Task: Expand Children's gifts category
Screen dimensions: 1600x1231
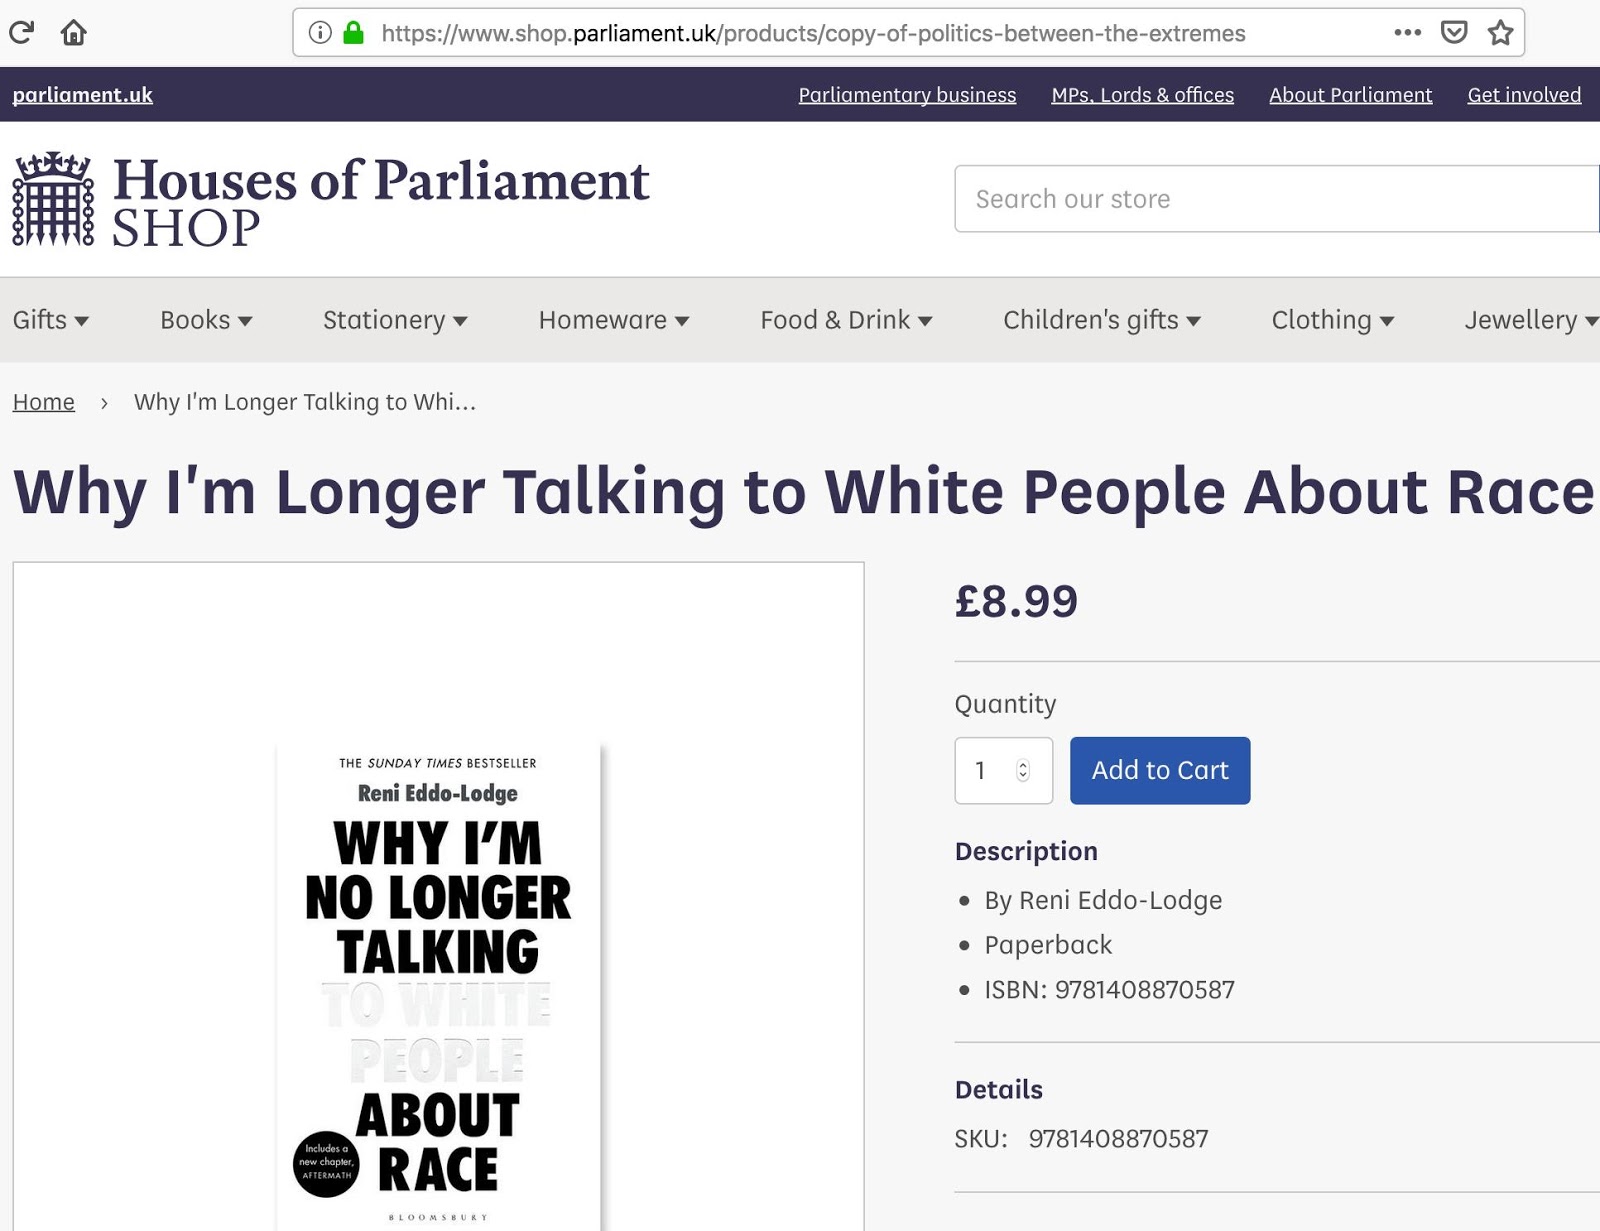Action: pyautogui.click(x=1102, y=320)
